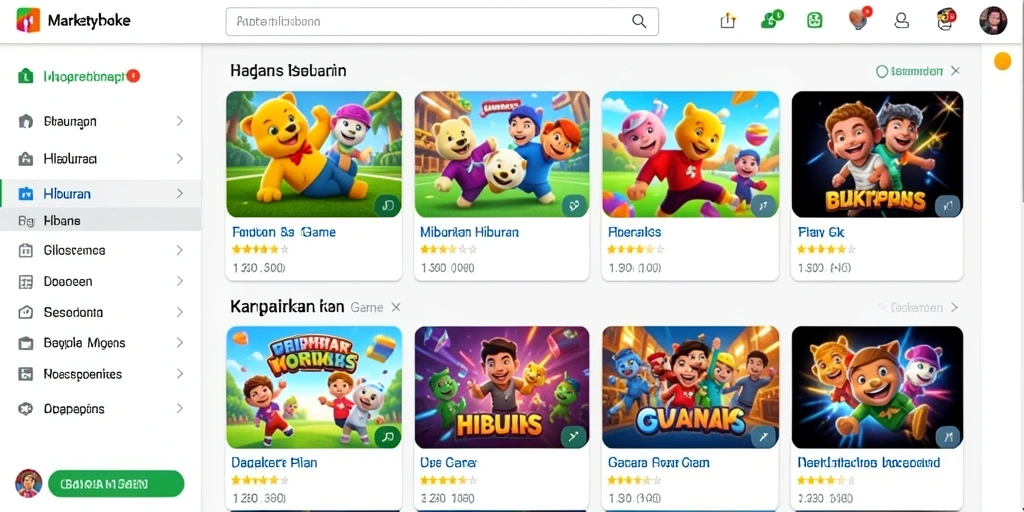Remove the Game filter tag with X
Image resolution: width=1024 pixels, height=512 pixels.
[x=396, y=307]
